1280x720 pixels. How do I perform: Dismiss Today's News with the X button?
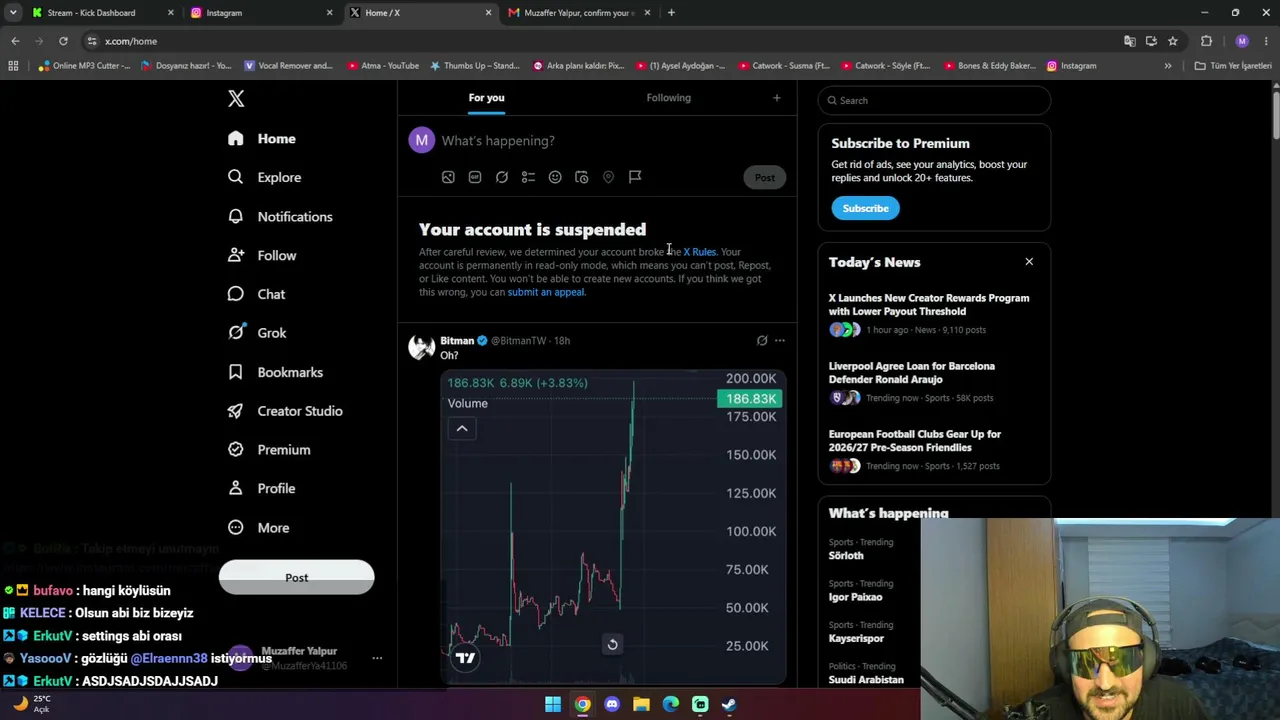tap(1029, 262)
